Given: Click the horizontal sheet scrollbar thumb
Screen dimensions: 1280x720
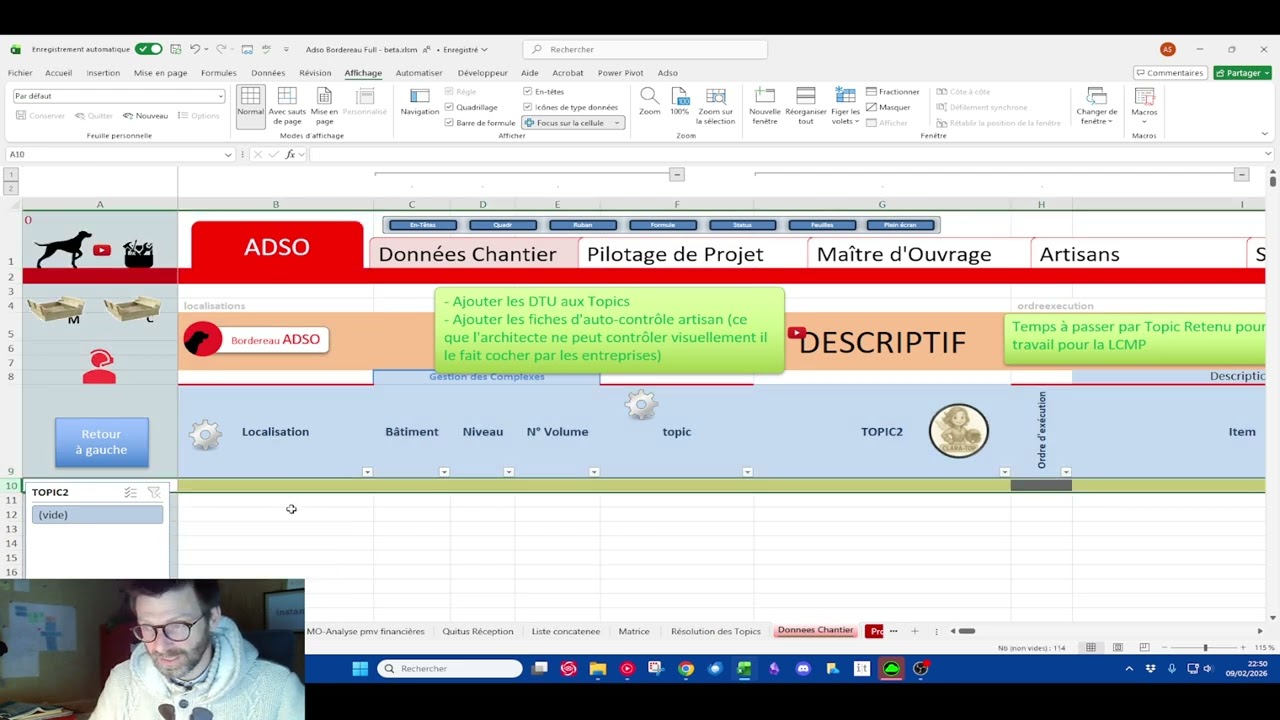Looking at the screenshot, I should point(967,631).
